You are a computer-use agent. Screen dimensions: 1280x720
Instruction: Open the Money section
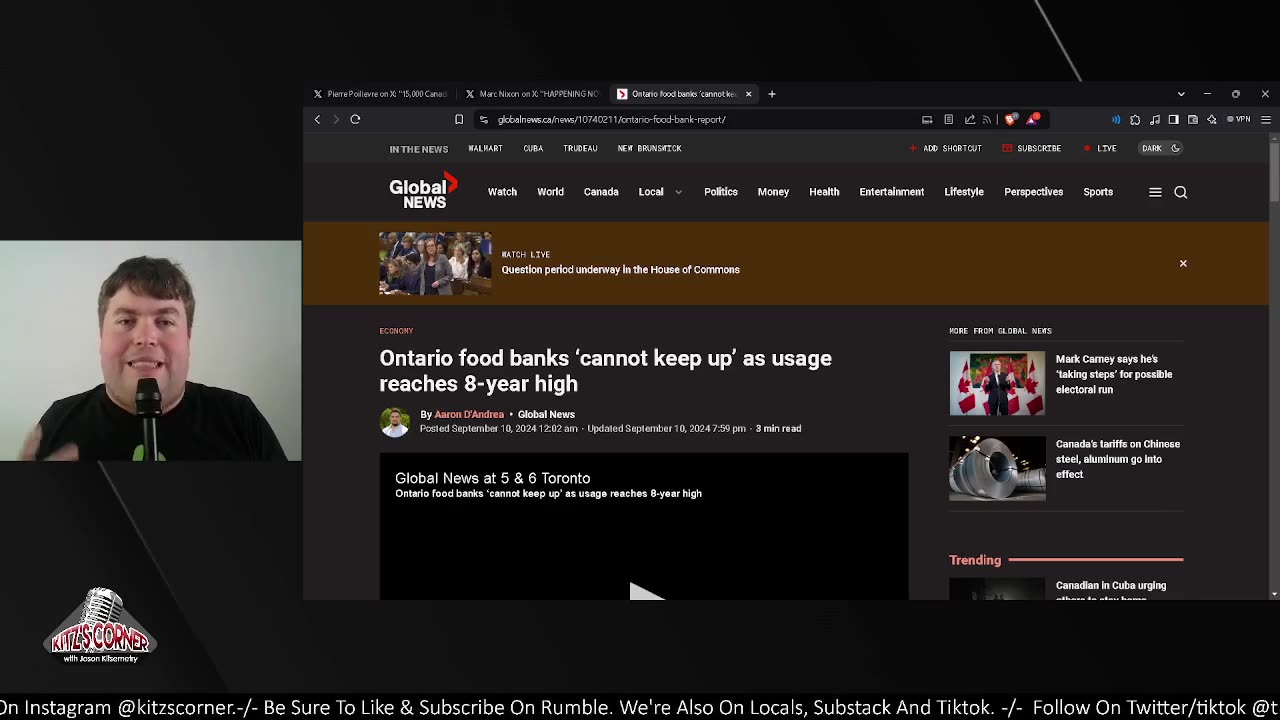point(773,192)
